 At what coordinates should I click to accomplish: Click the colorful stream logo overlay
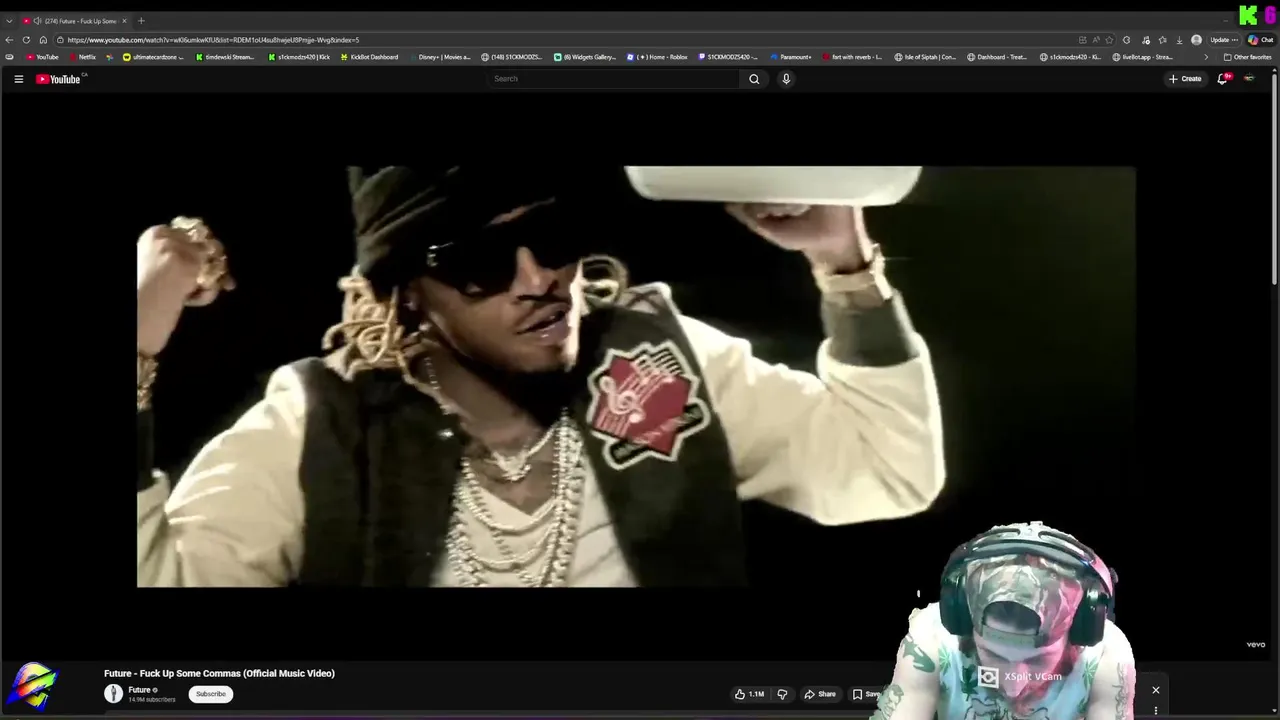pyautogui.click(x=33, y=687)
